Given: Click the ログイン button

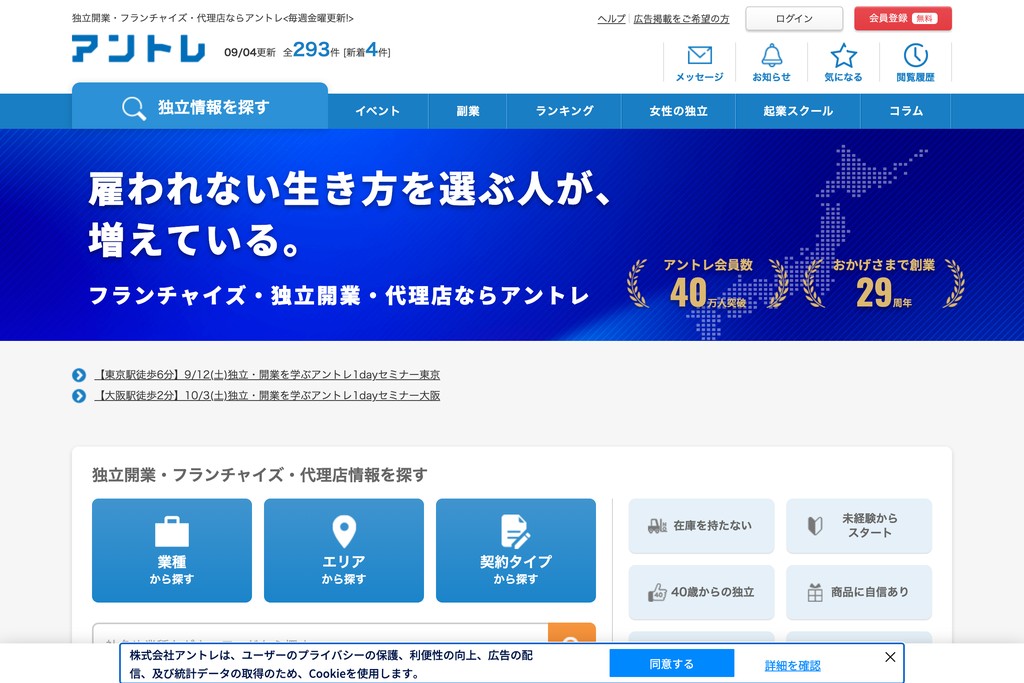Looking at the screenshot, I should pos(794,18).
